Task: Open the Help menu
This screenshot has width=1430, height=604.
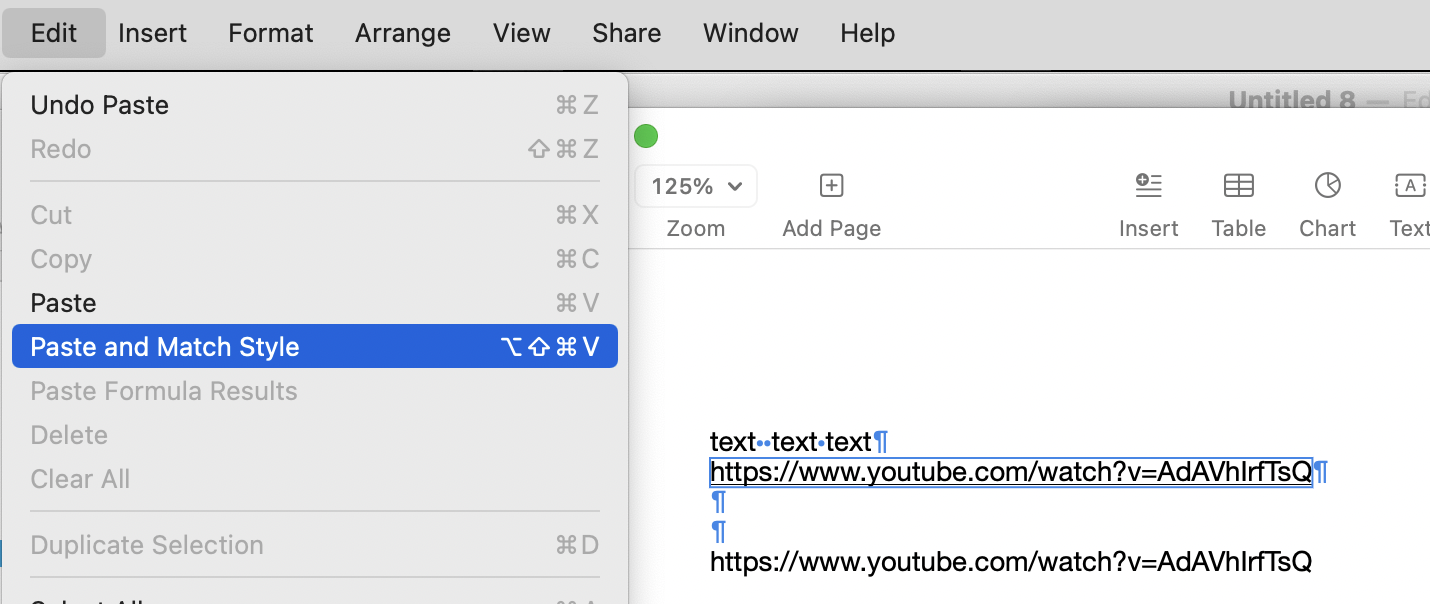Action: [867, 32]
